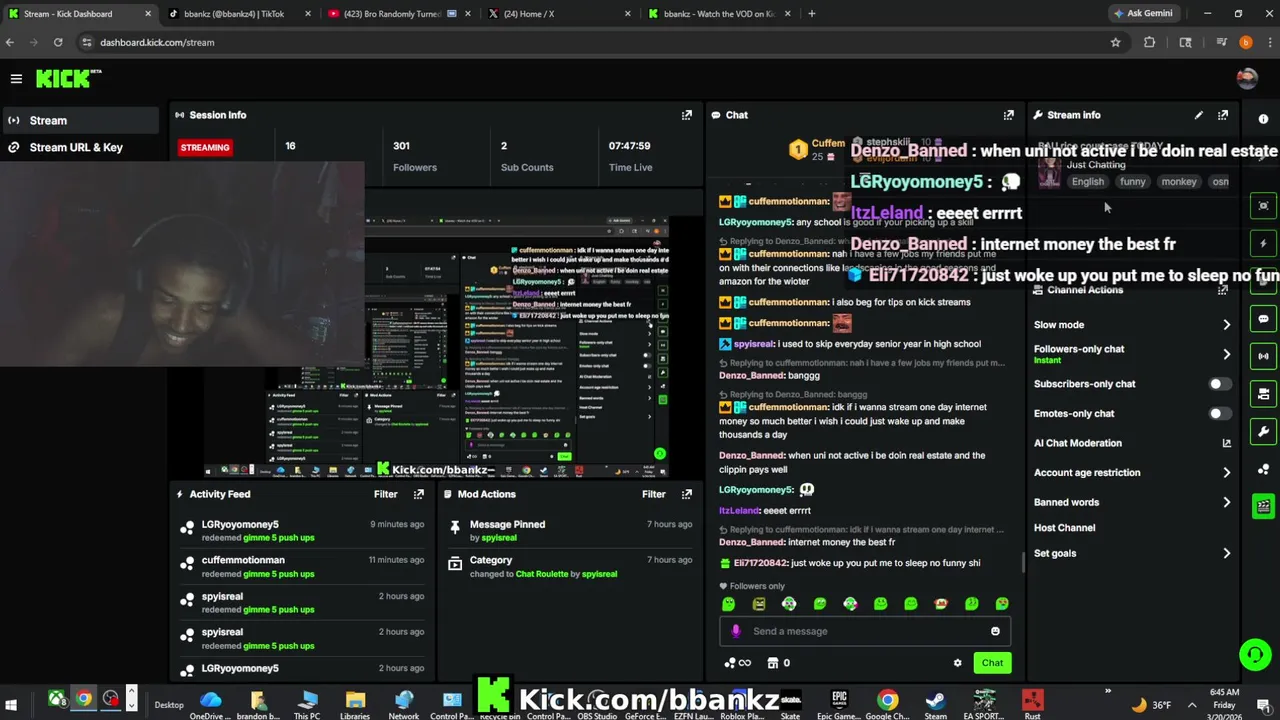Image resolution: width=1280 pixels, height=720 pixels.
Task: Select Stream in left sidebar
Action: (x=80, y=120)
